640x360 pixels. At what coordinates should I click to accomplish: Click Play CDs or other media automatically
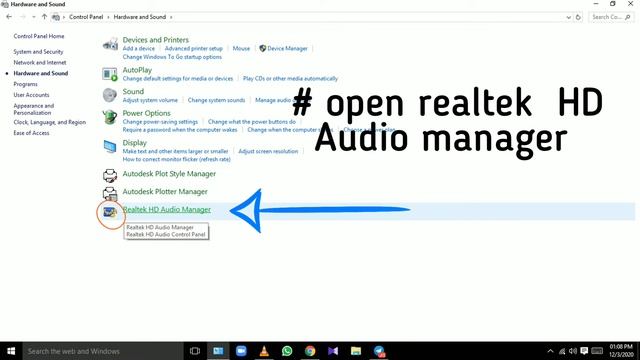click(290, 78)
